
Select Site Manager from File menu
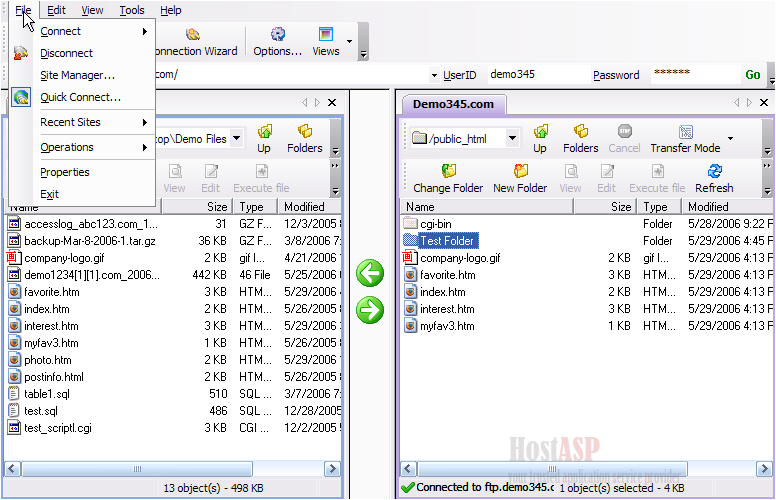pyautogui.click(x=77, y=75)
